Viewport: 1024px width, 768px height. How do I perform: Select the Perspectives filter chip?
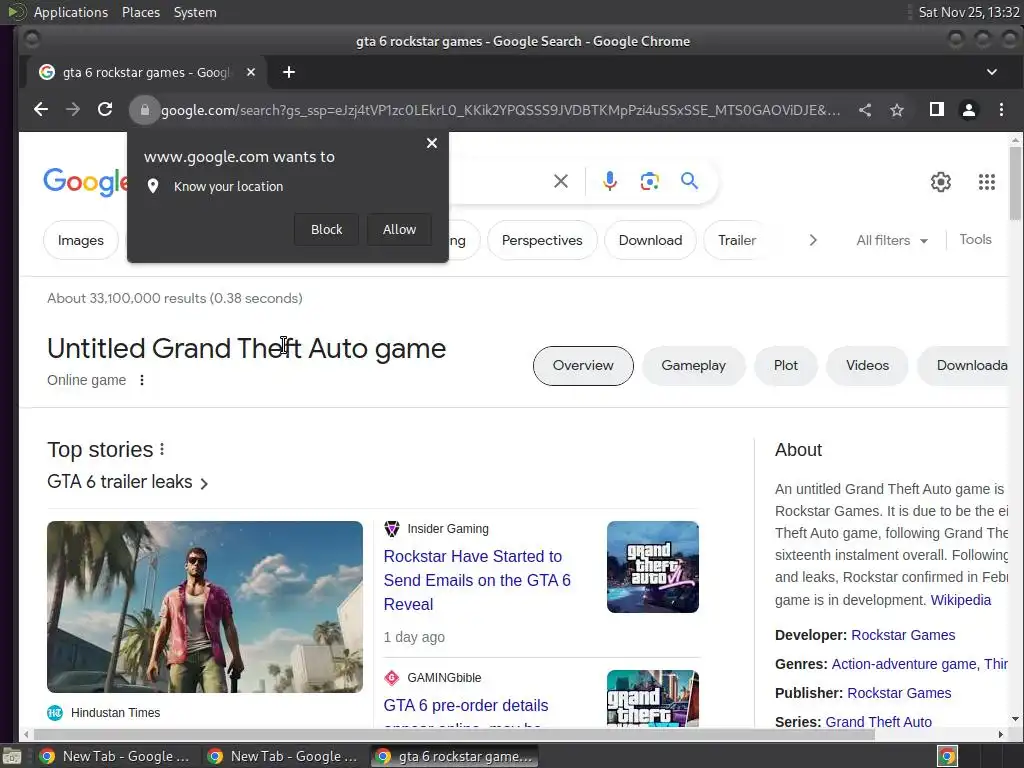tap(542, 240)
